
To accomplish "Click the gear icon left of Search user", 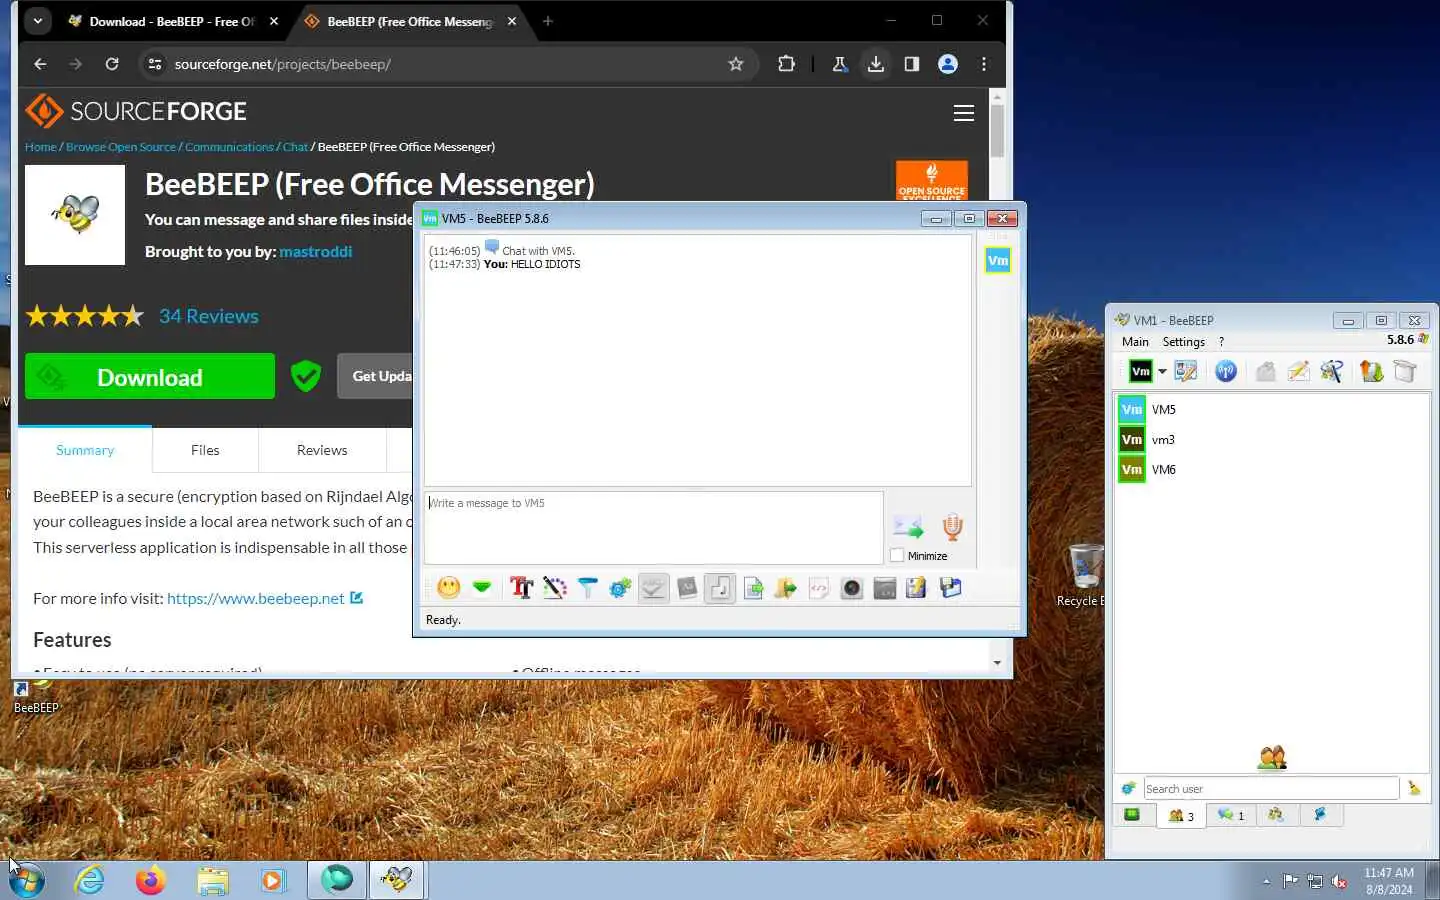I will [x=1129, y=788].
